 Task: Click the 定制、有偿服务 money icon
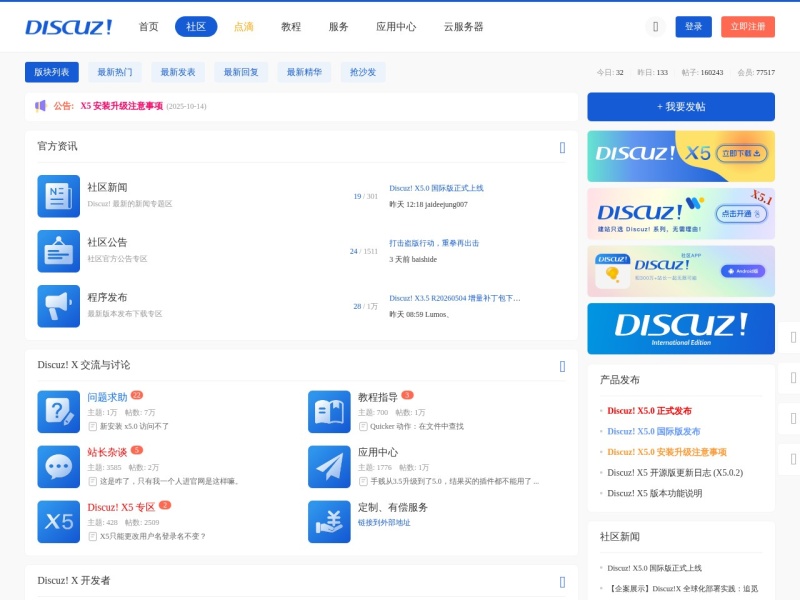click(329, 522)
